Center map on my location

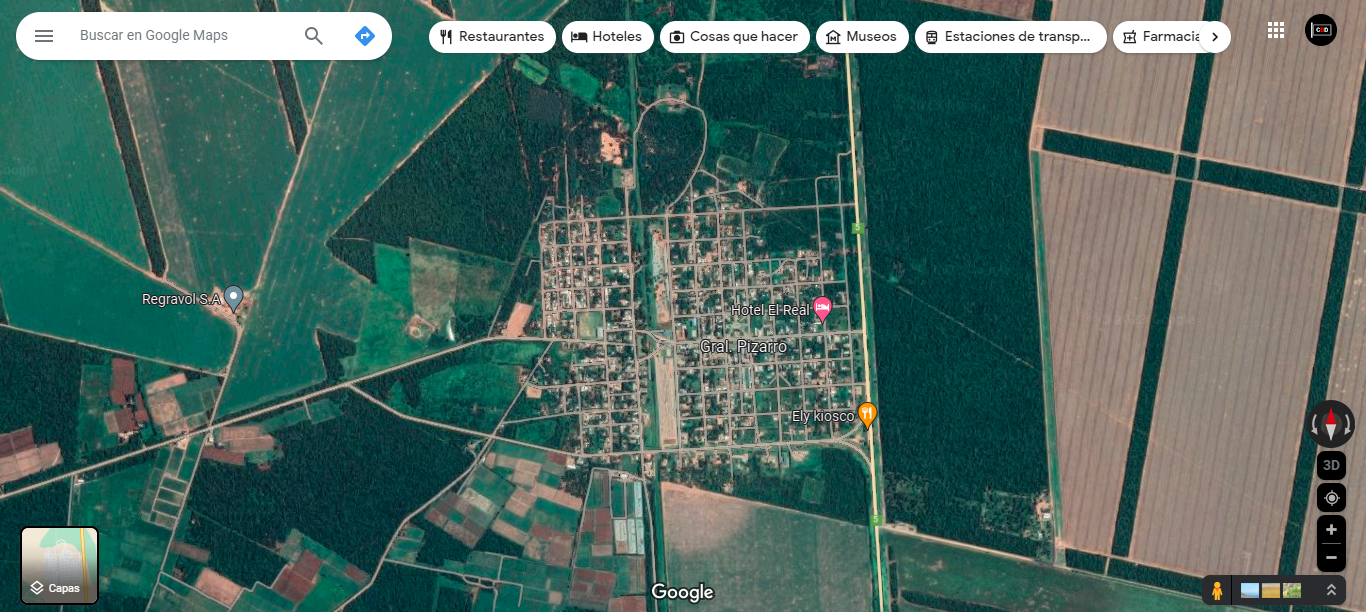[x=1331, y=498]
